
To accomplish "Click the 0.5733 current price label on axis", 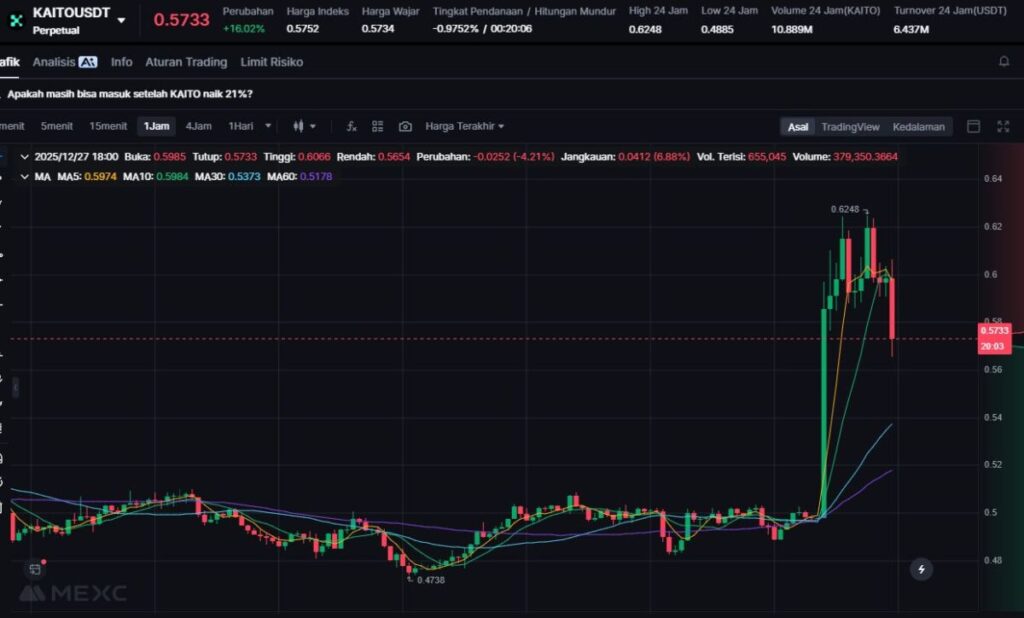I will pos(995,330).
